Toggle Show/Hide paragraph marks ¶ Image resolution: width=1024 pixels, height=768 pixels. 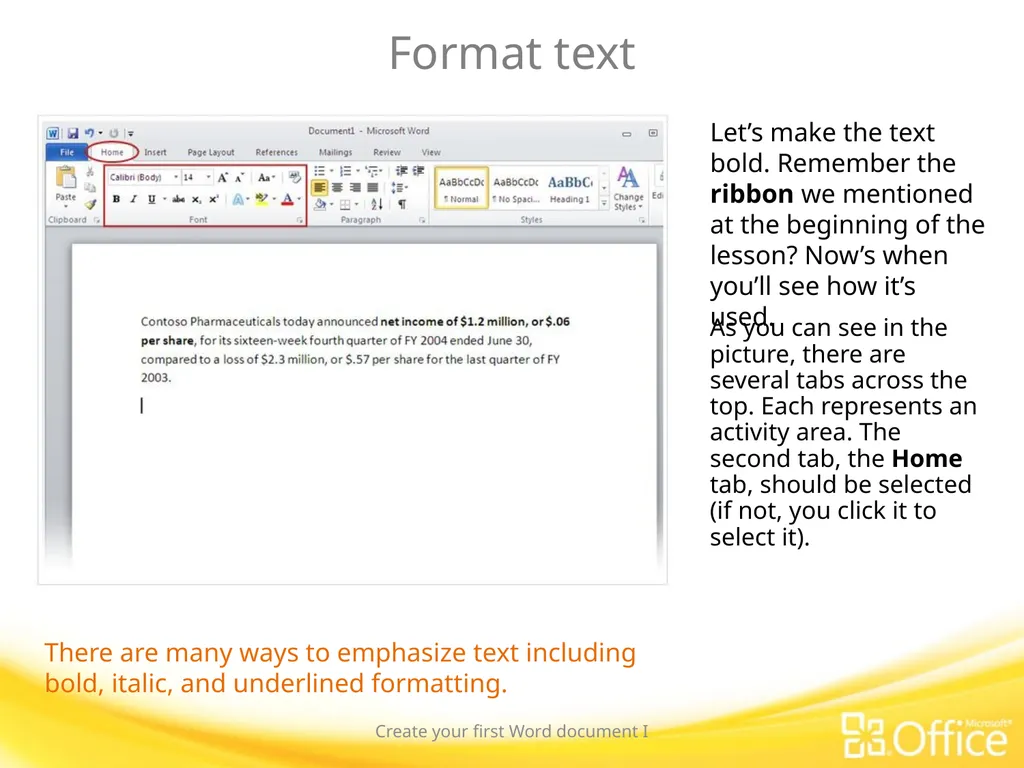click(402, 204)
